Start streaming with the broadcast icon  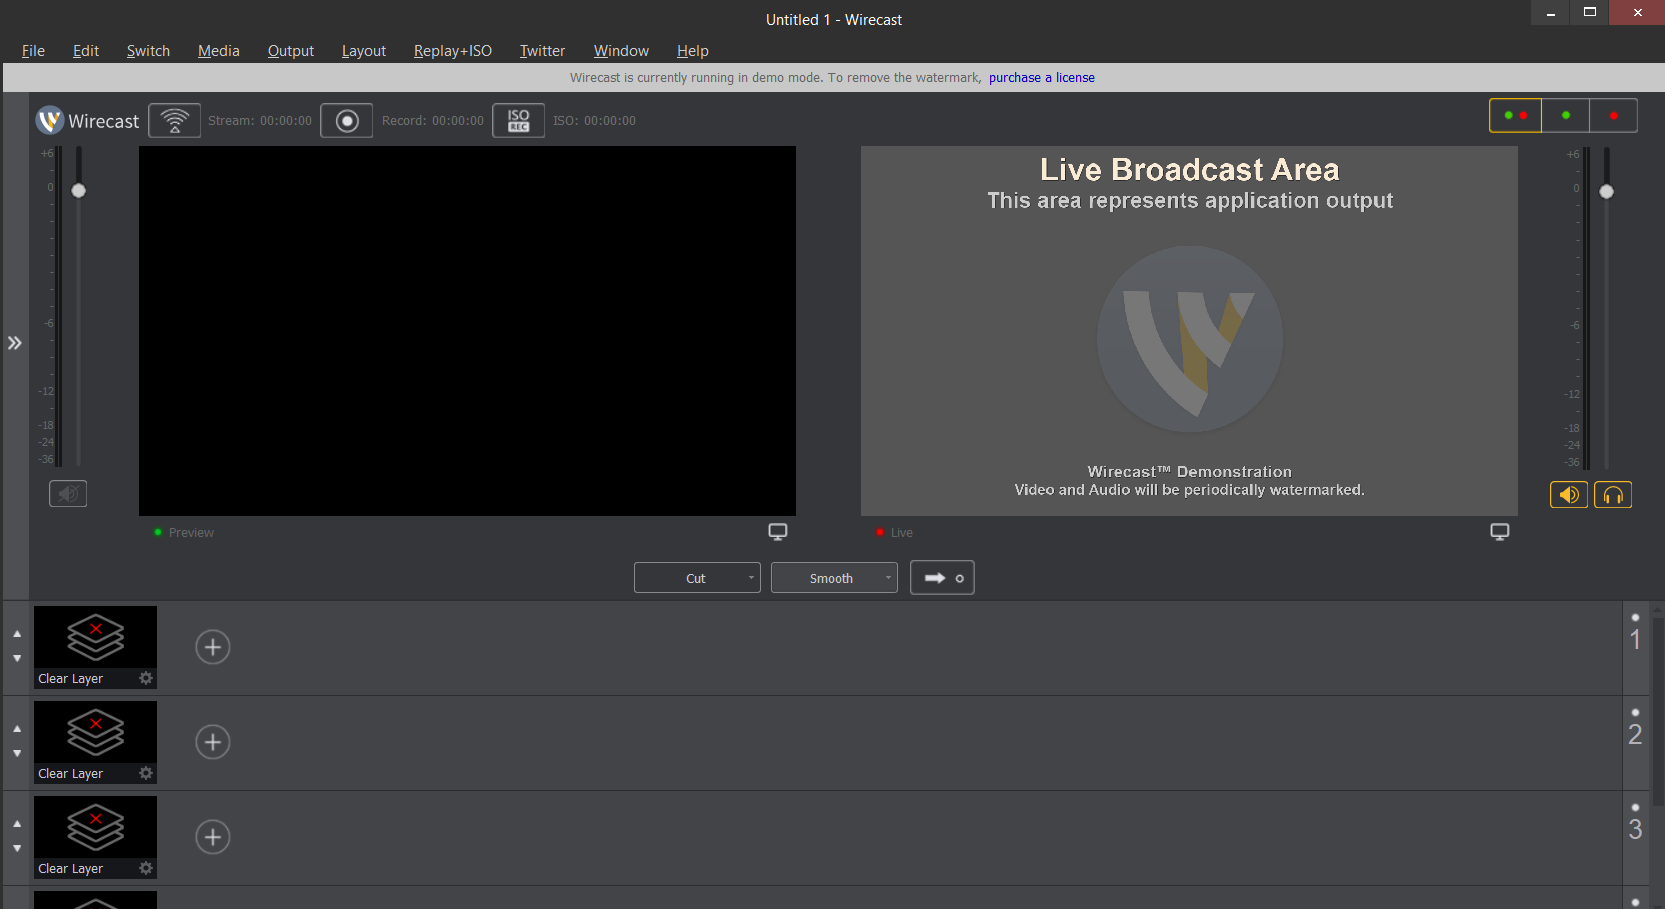coord(175,121)
